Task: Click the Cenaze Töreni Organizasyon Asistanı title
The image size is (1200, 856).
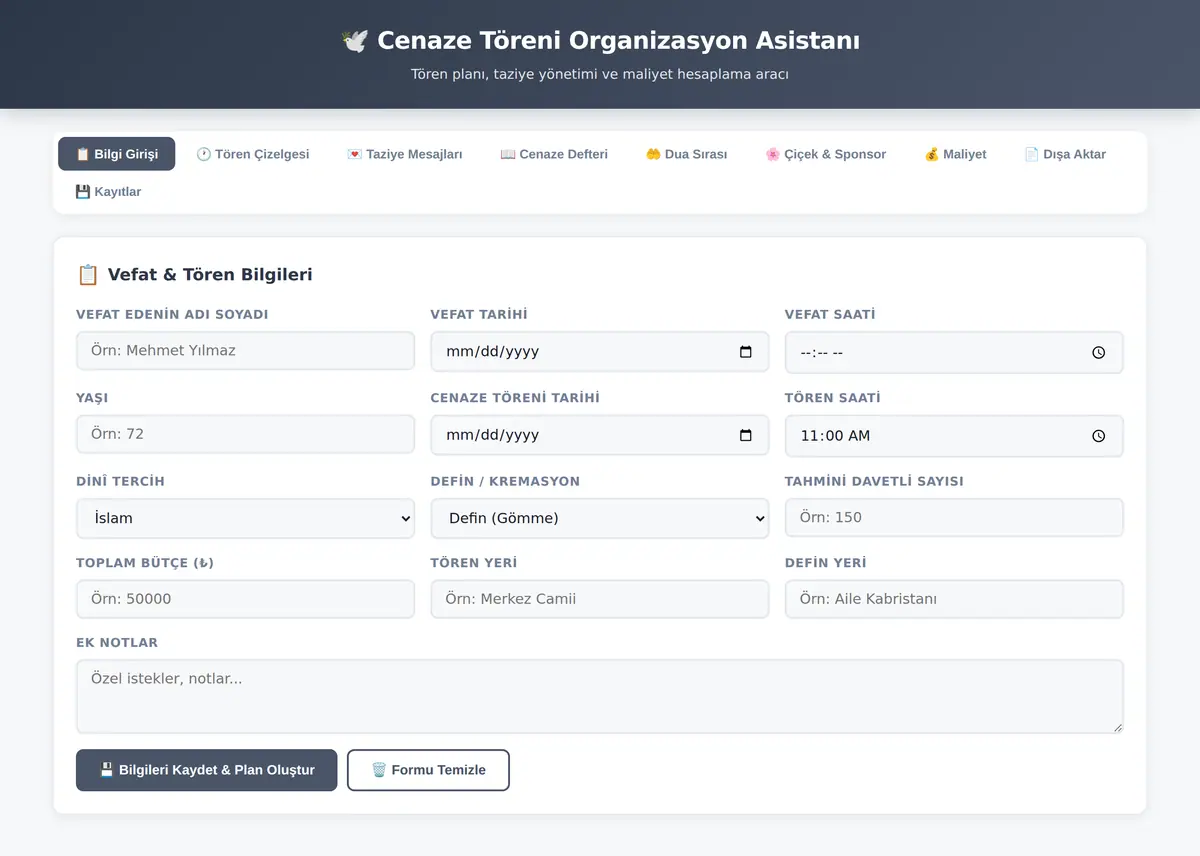Action: (x=600, y=41)
